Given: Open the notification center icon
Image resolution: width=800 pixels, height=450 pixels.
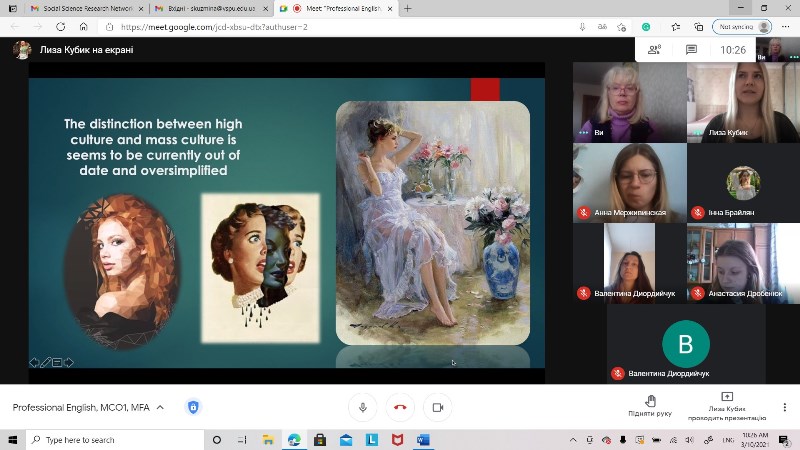Looking at the screenshot, I should pos(784,439).
